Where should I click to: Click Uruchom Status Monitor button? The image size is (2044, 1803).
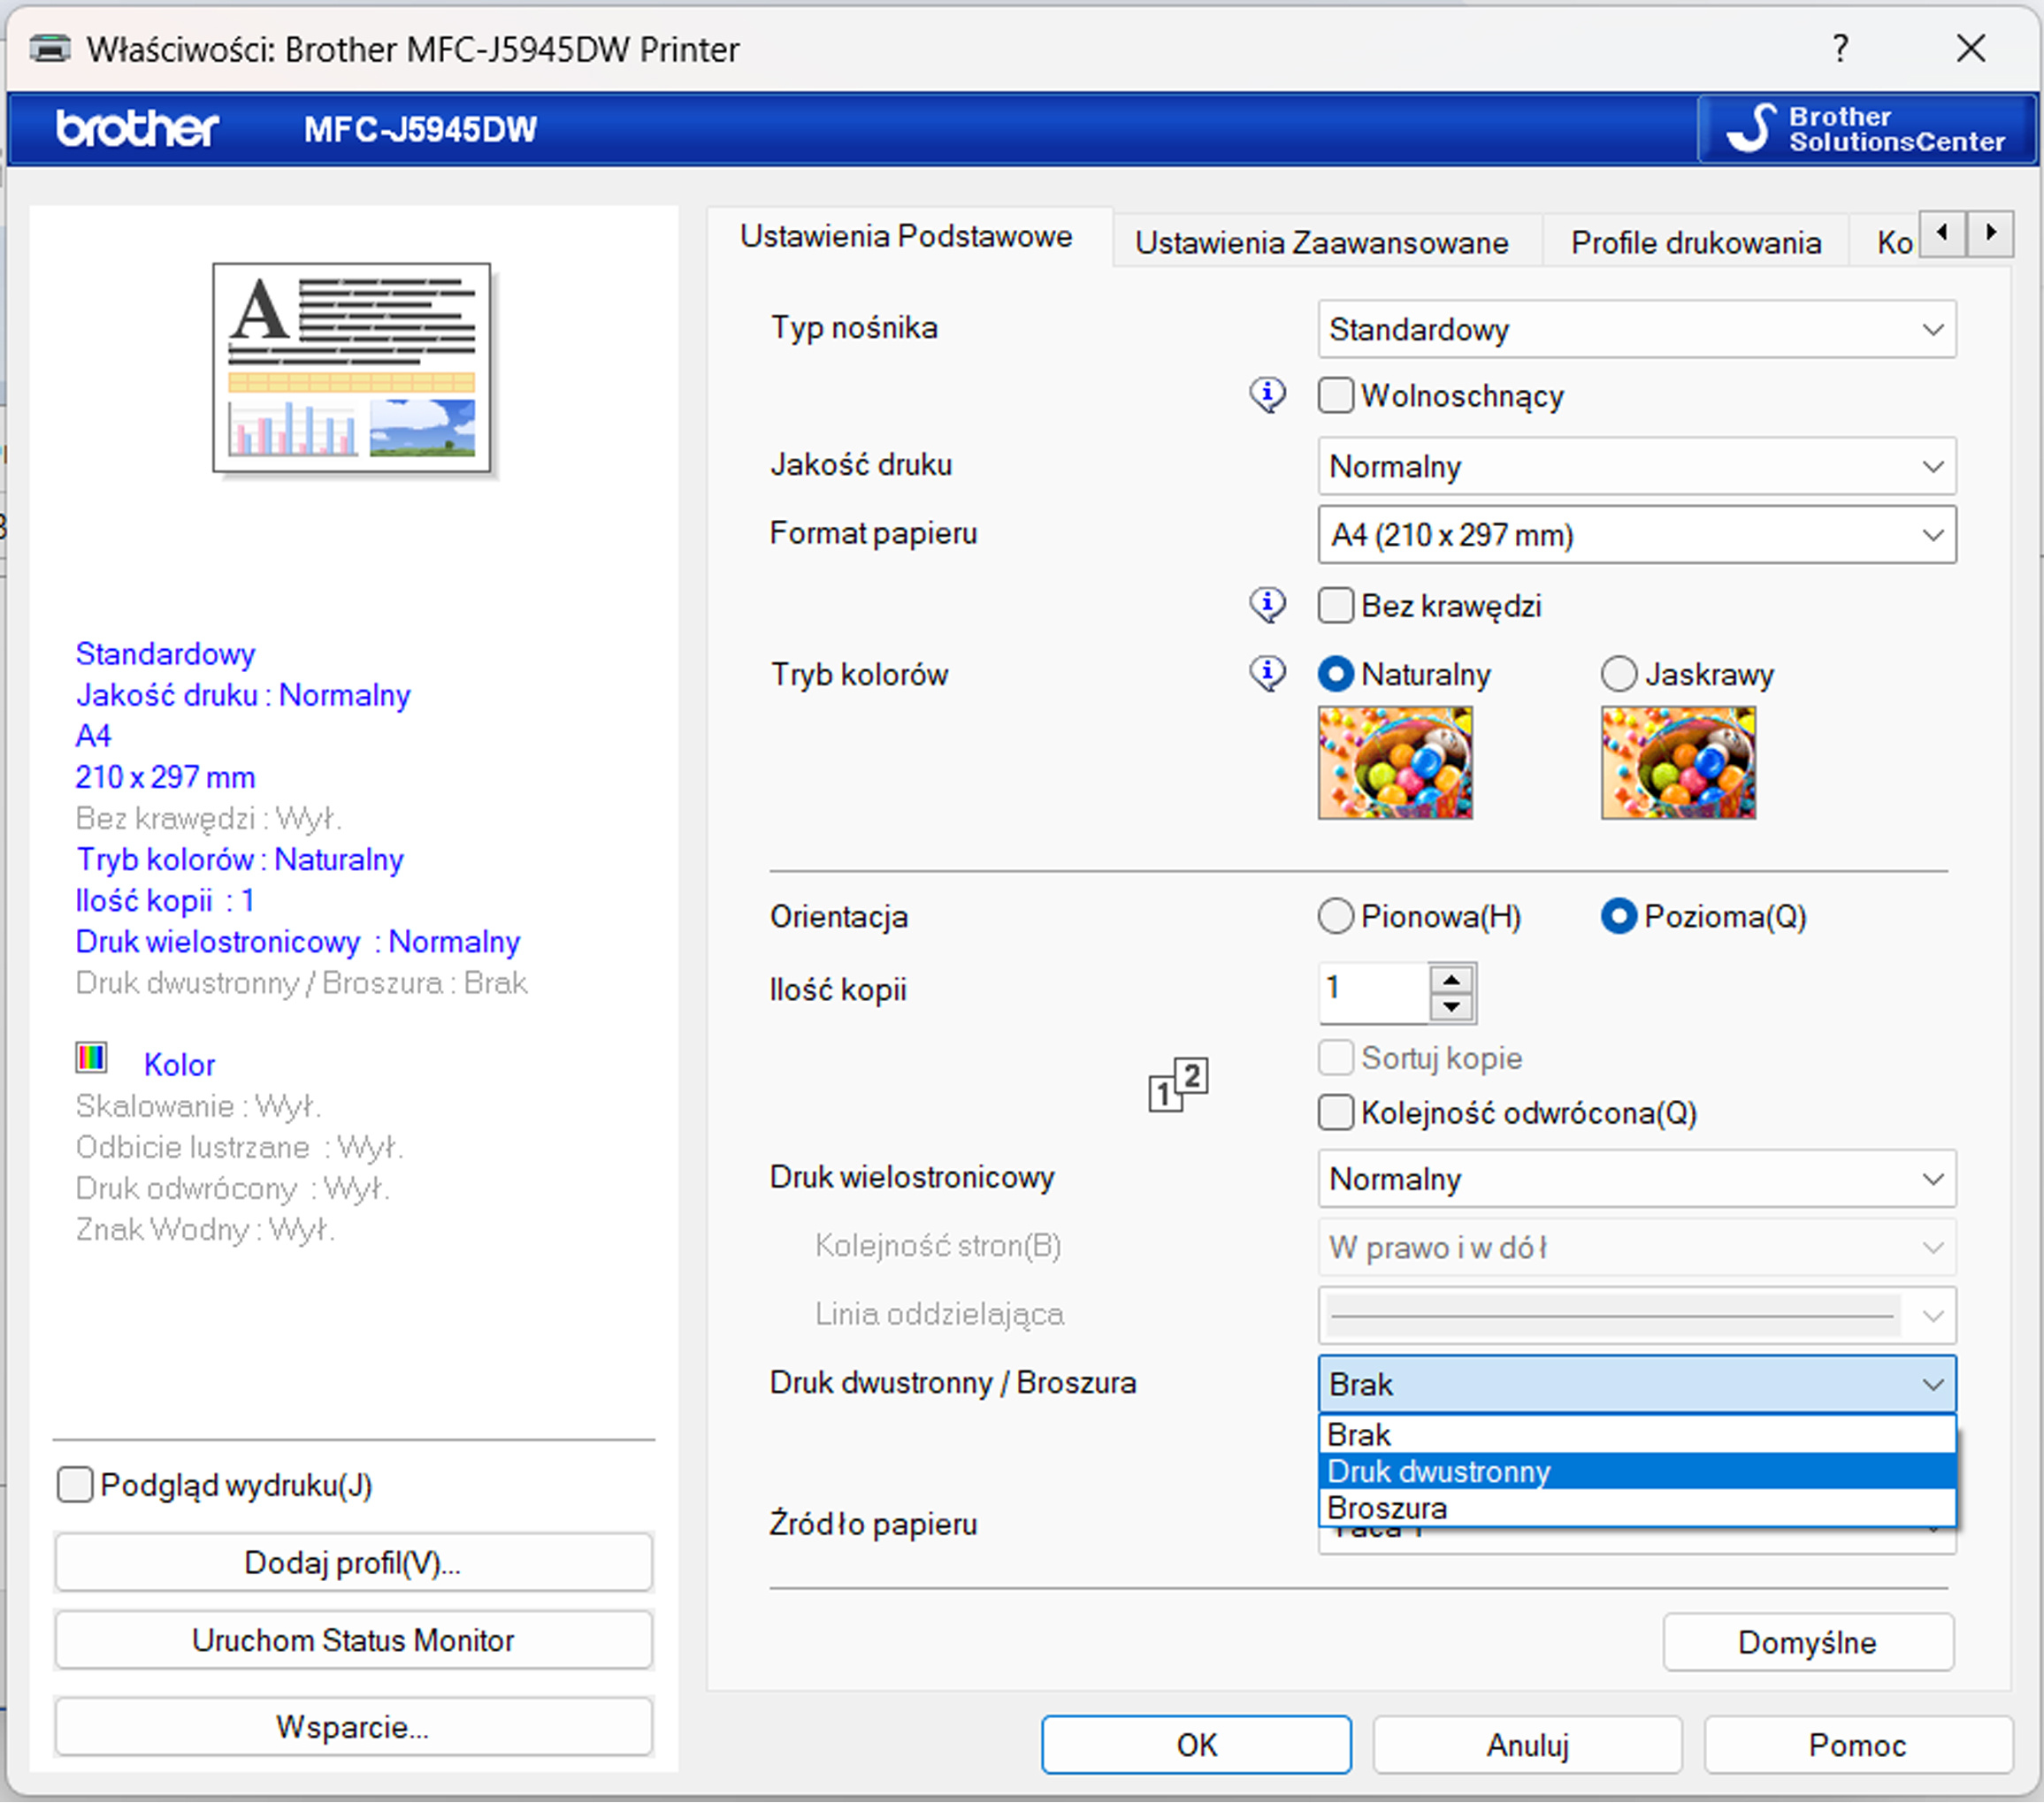point(353,1640)
